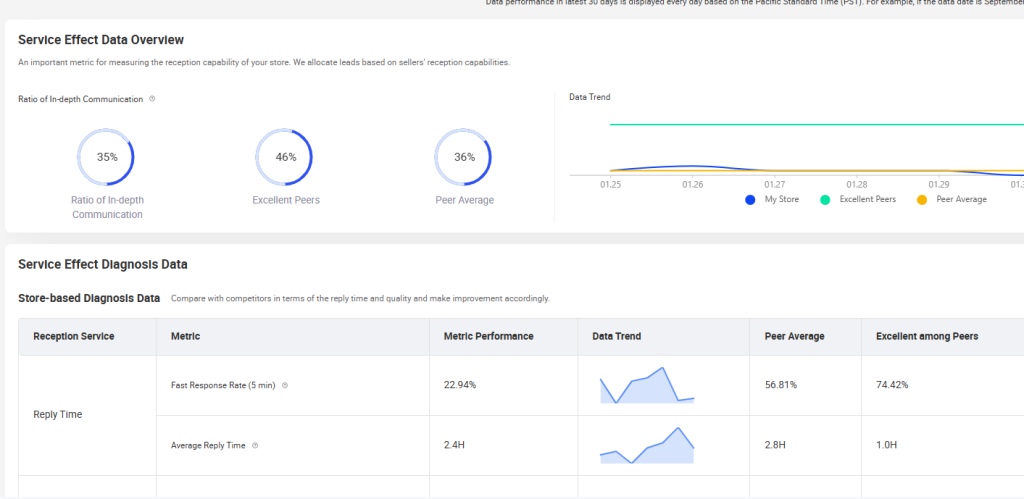
Task: Click the Data Trend chart title
Action: tap(590, 97)
